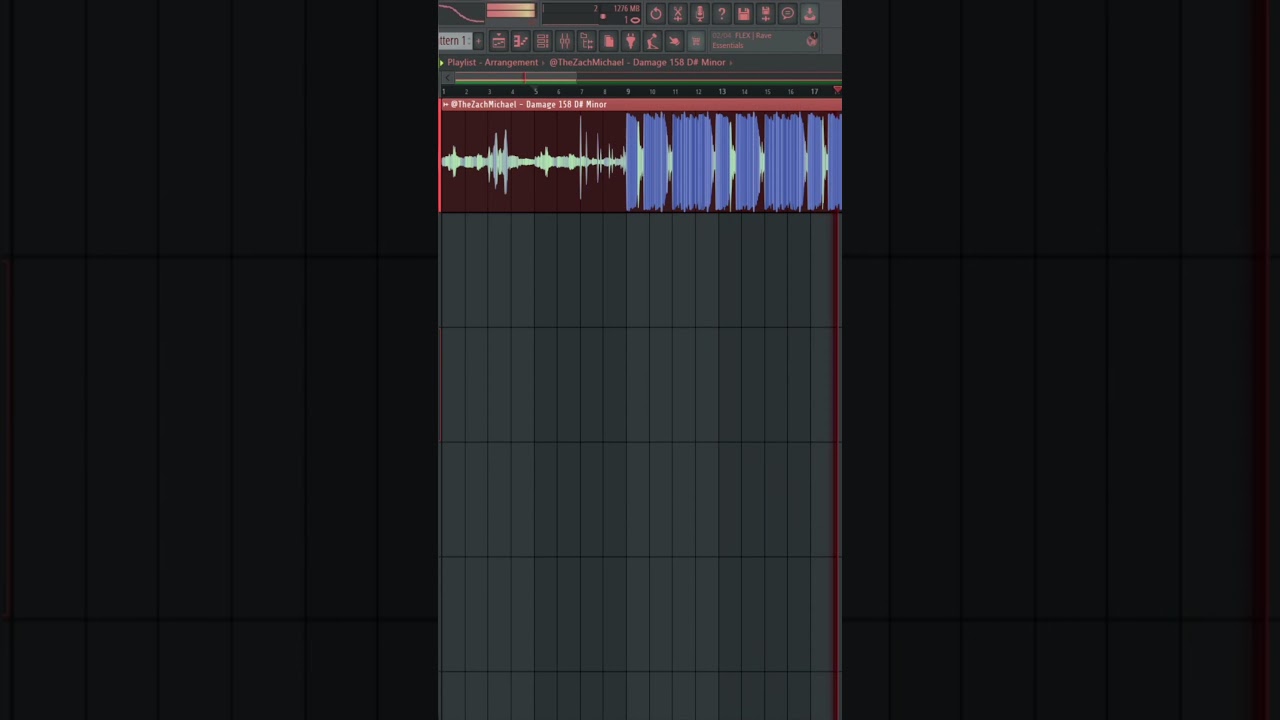Click the tempo tapper foot pedal icon

click(652, 41)
